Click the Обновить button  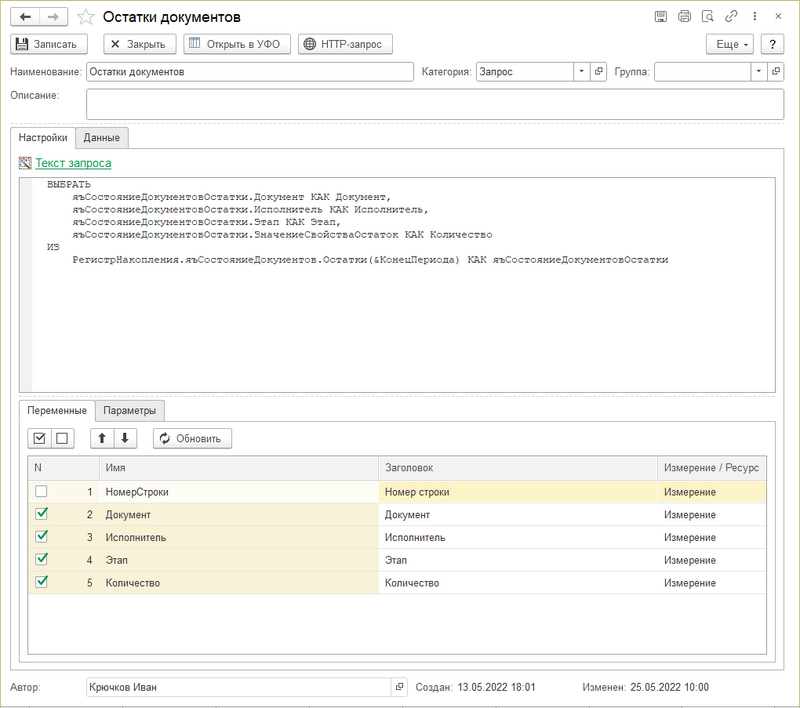pyautogui.click(x=193, y=438)
